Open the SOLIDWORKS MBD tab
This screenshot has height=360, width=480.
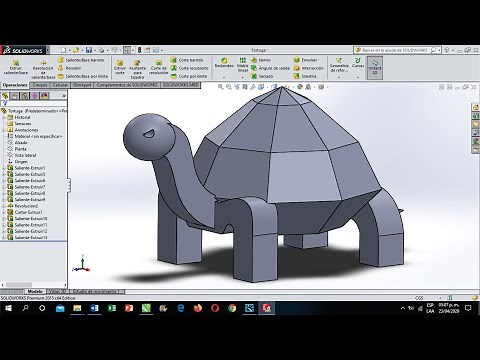pos(180,85)
